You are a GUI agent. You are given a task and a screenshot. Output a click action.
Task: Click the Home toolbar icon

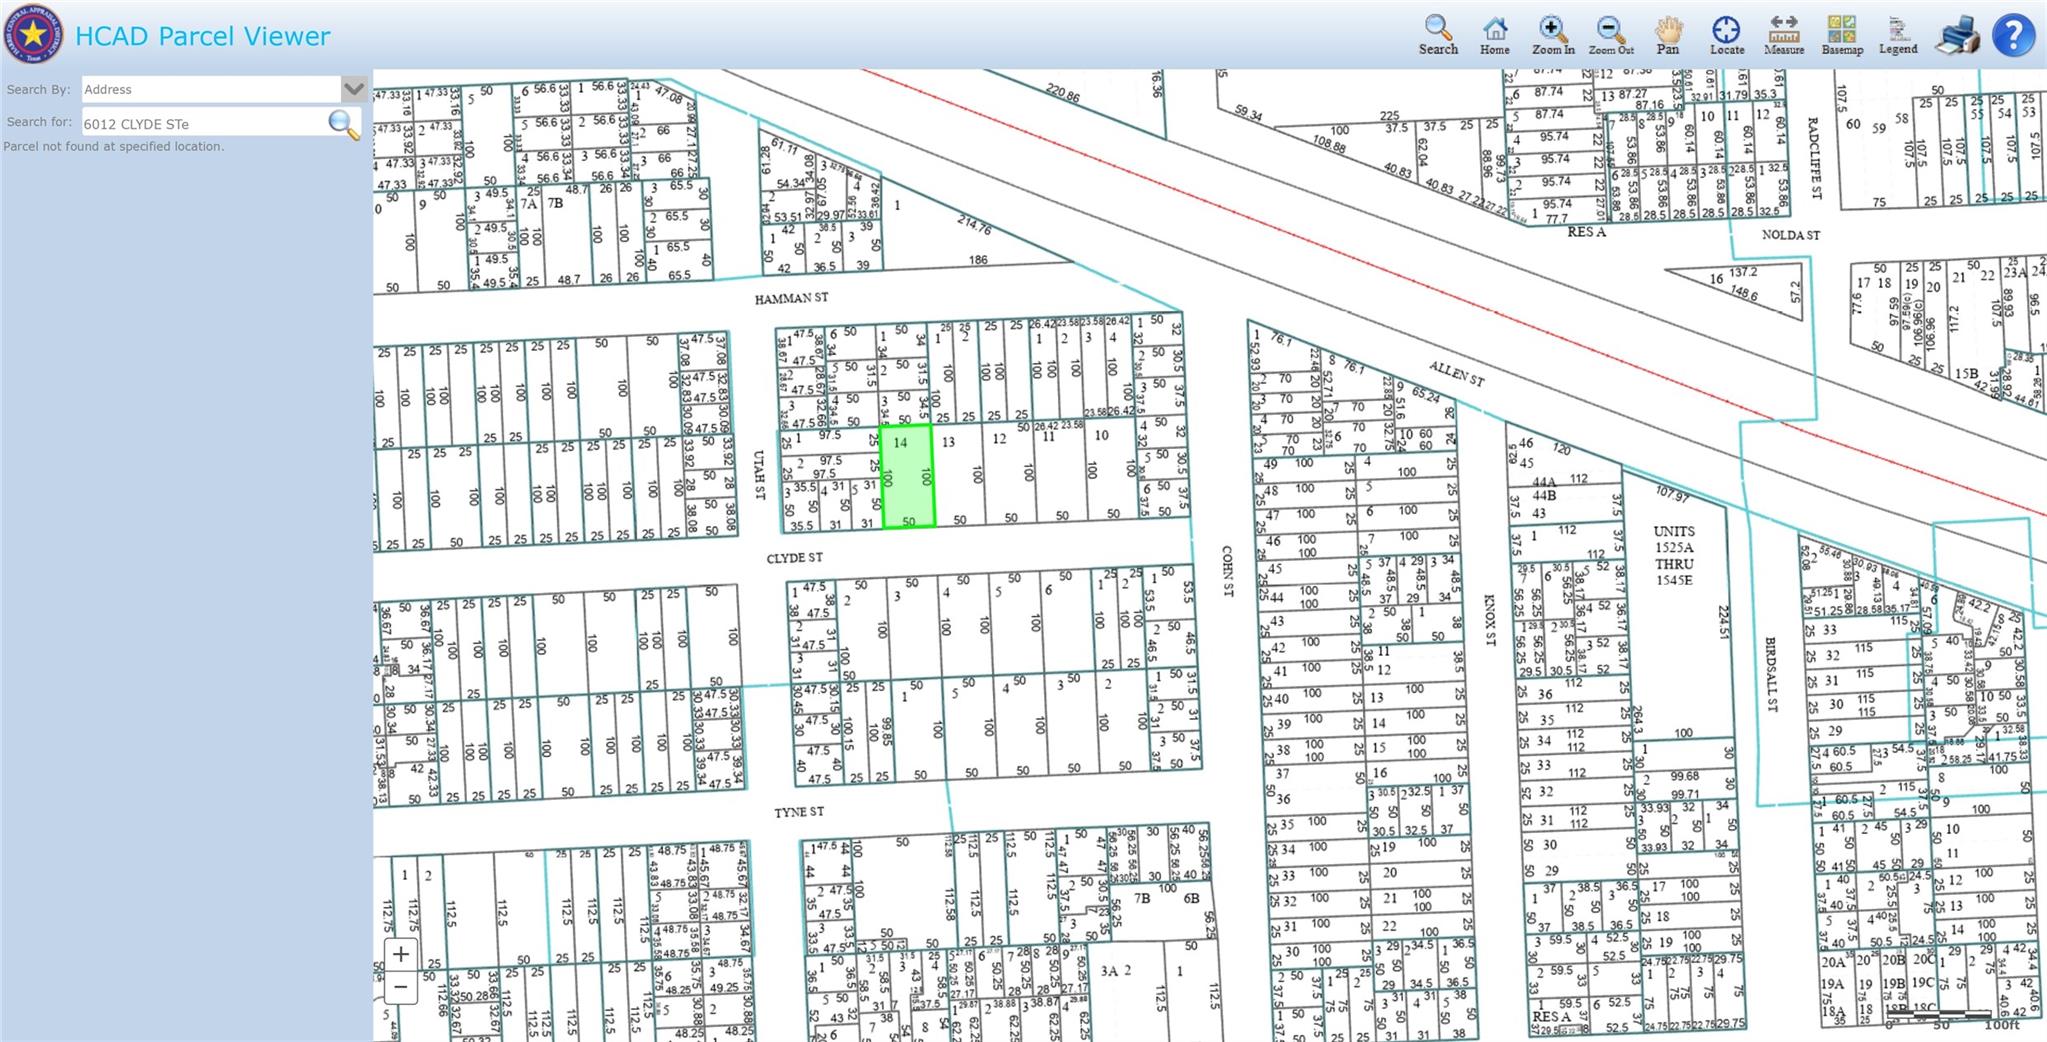click(1495, 34)
